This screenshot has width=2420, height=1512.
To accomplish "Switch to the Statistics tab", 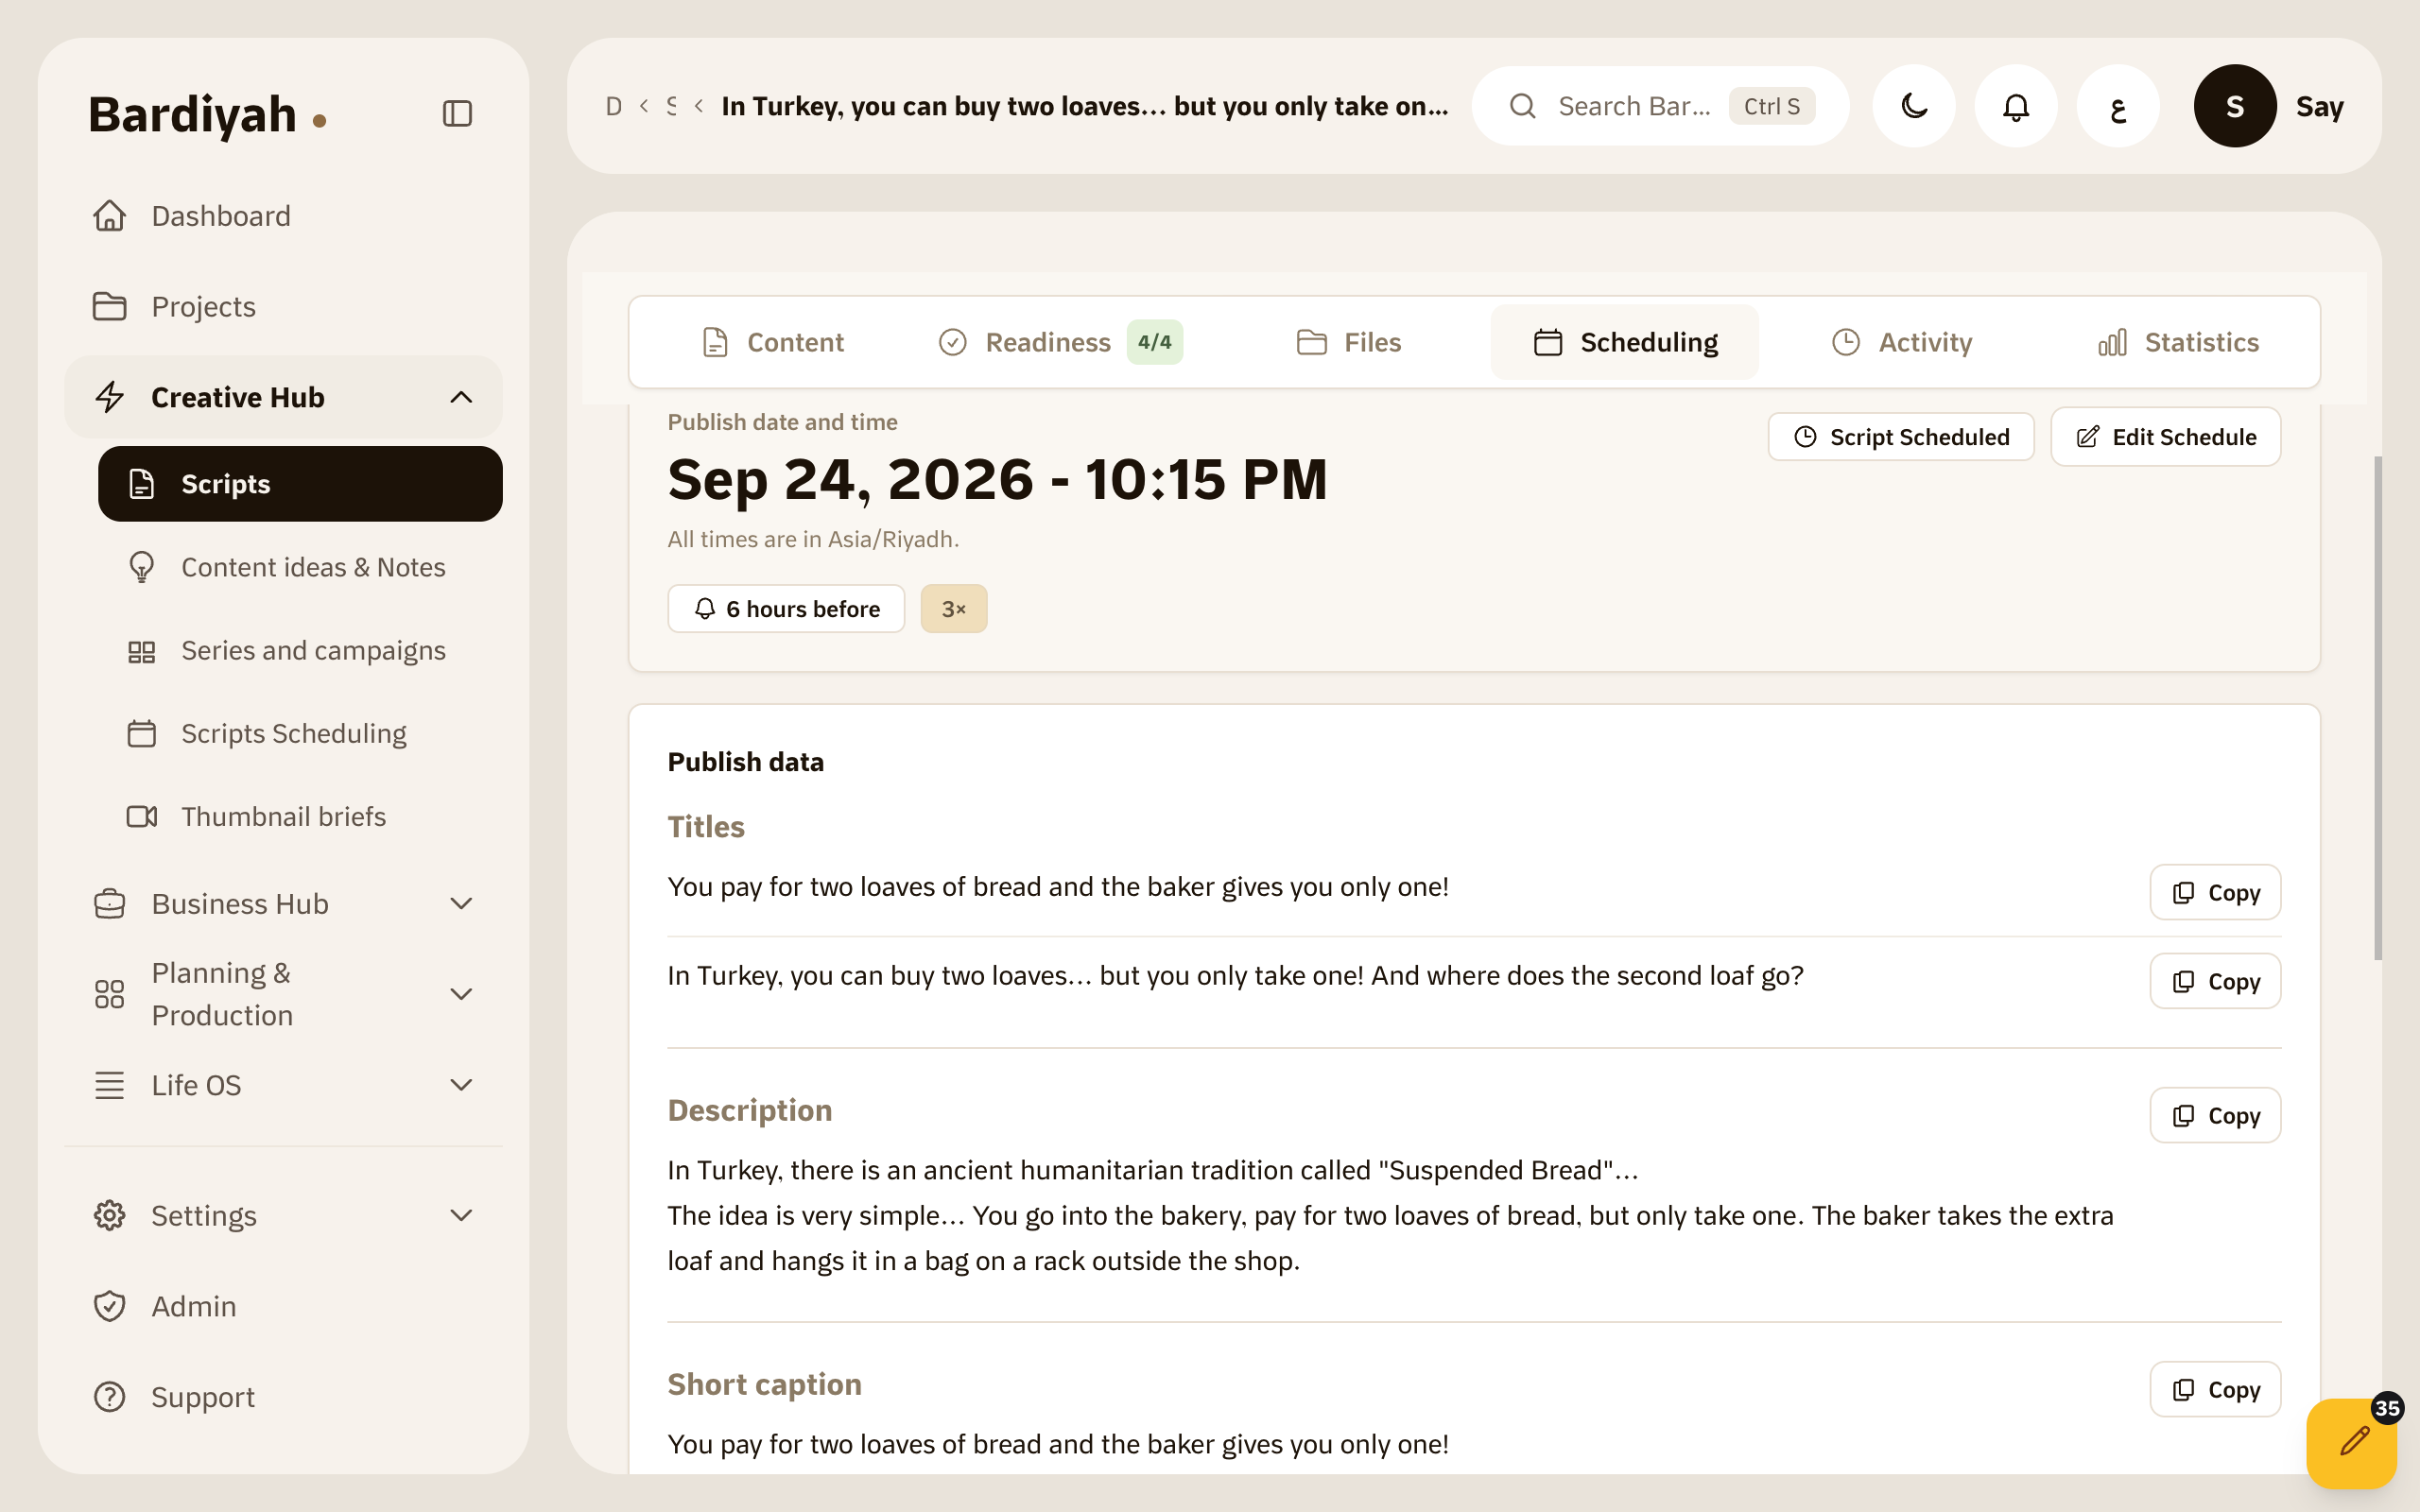I will pyautogui.click(x=2178, y=342).
